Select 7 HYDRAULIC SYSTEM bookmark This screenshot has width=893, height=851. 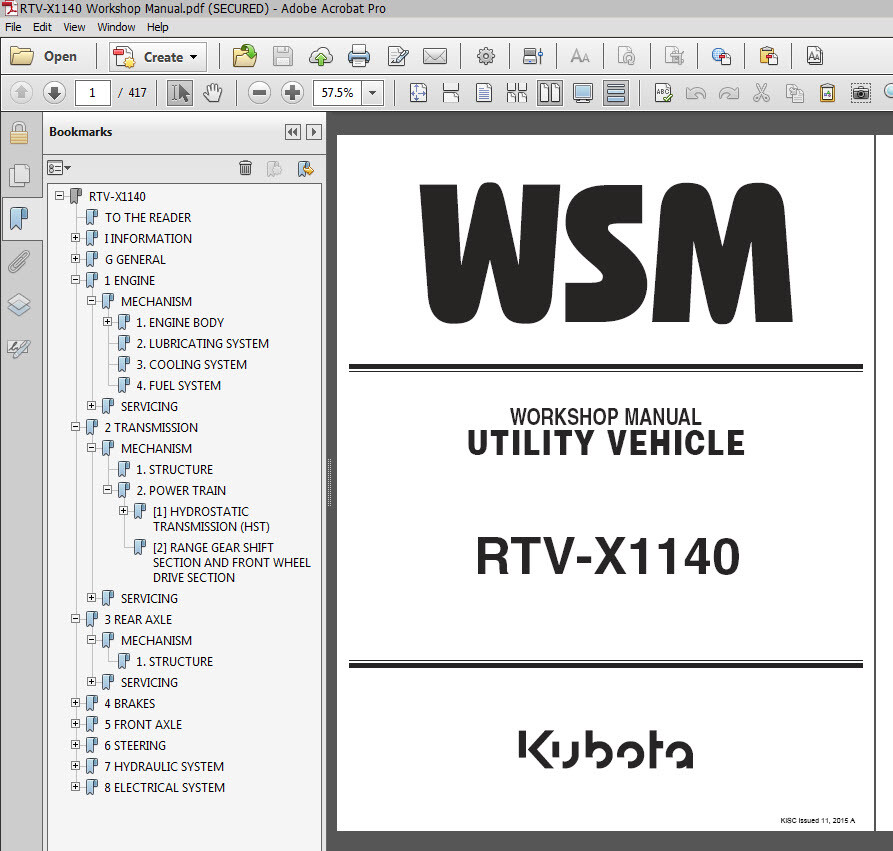tap(164, 766)
